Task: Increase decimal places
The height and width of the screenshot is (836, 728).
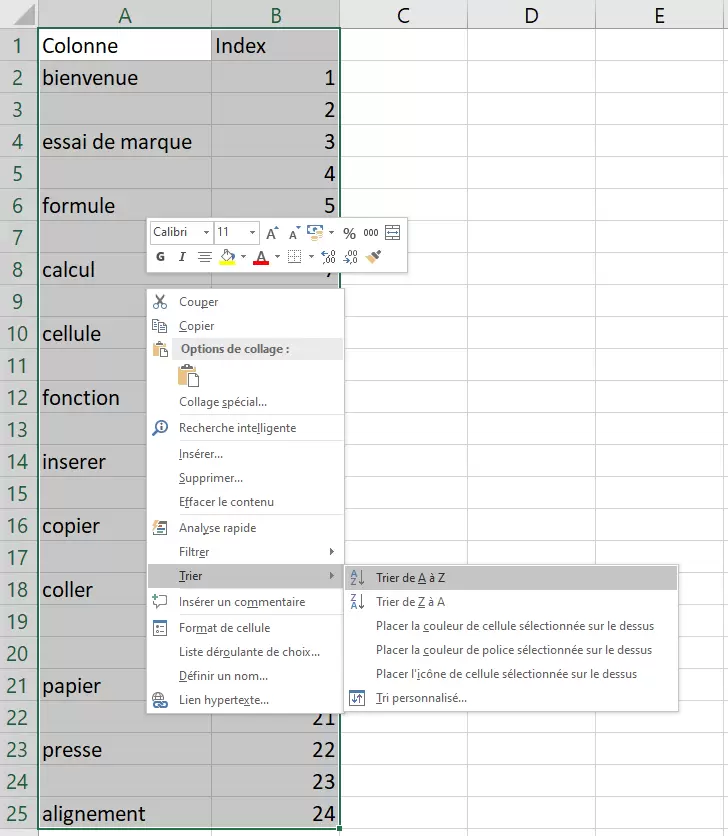Action: click(x=329, y=257)
